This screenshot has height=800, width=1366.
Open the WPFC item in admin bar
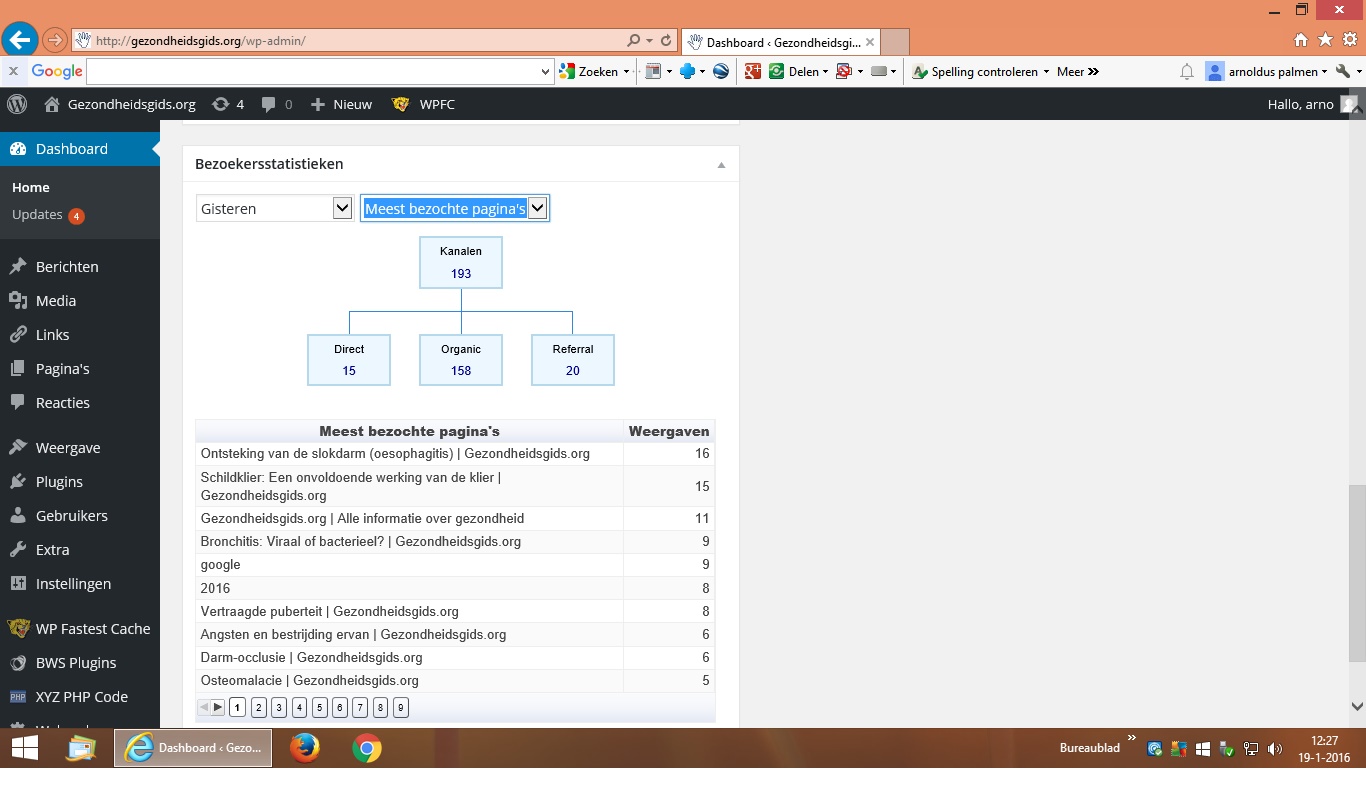tap(423, 104)
